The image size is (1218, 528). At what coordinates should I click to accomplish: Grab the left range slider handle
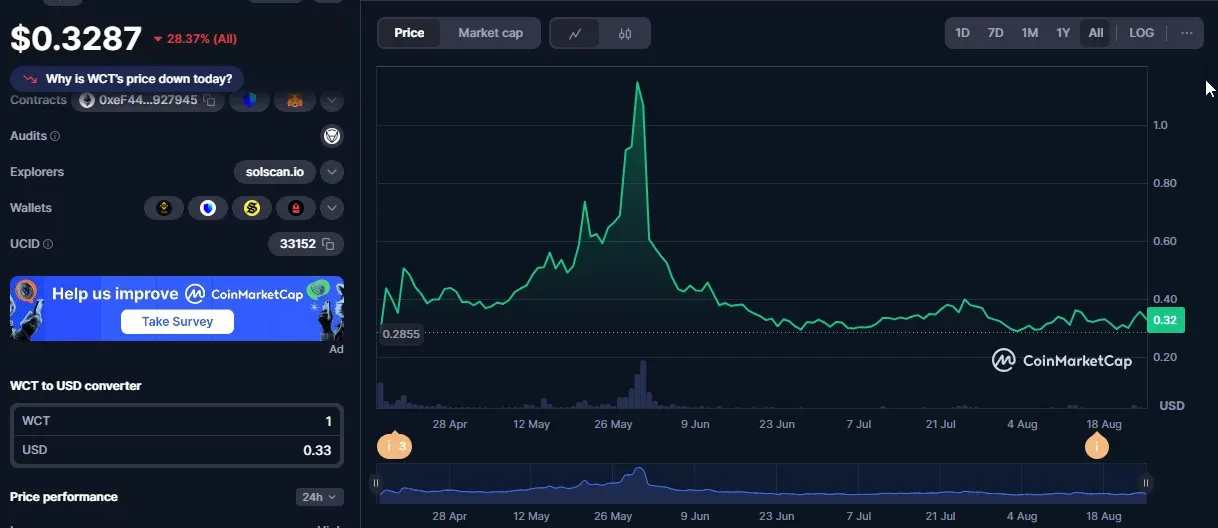pos(376,483)
